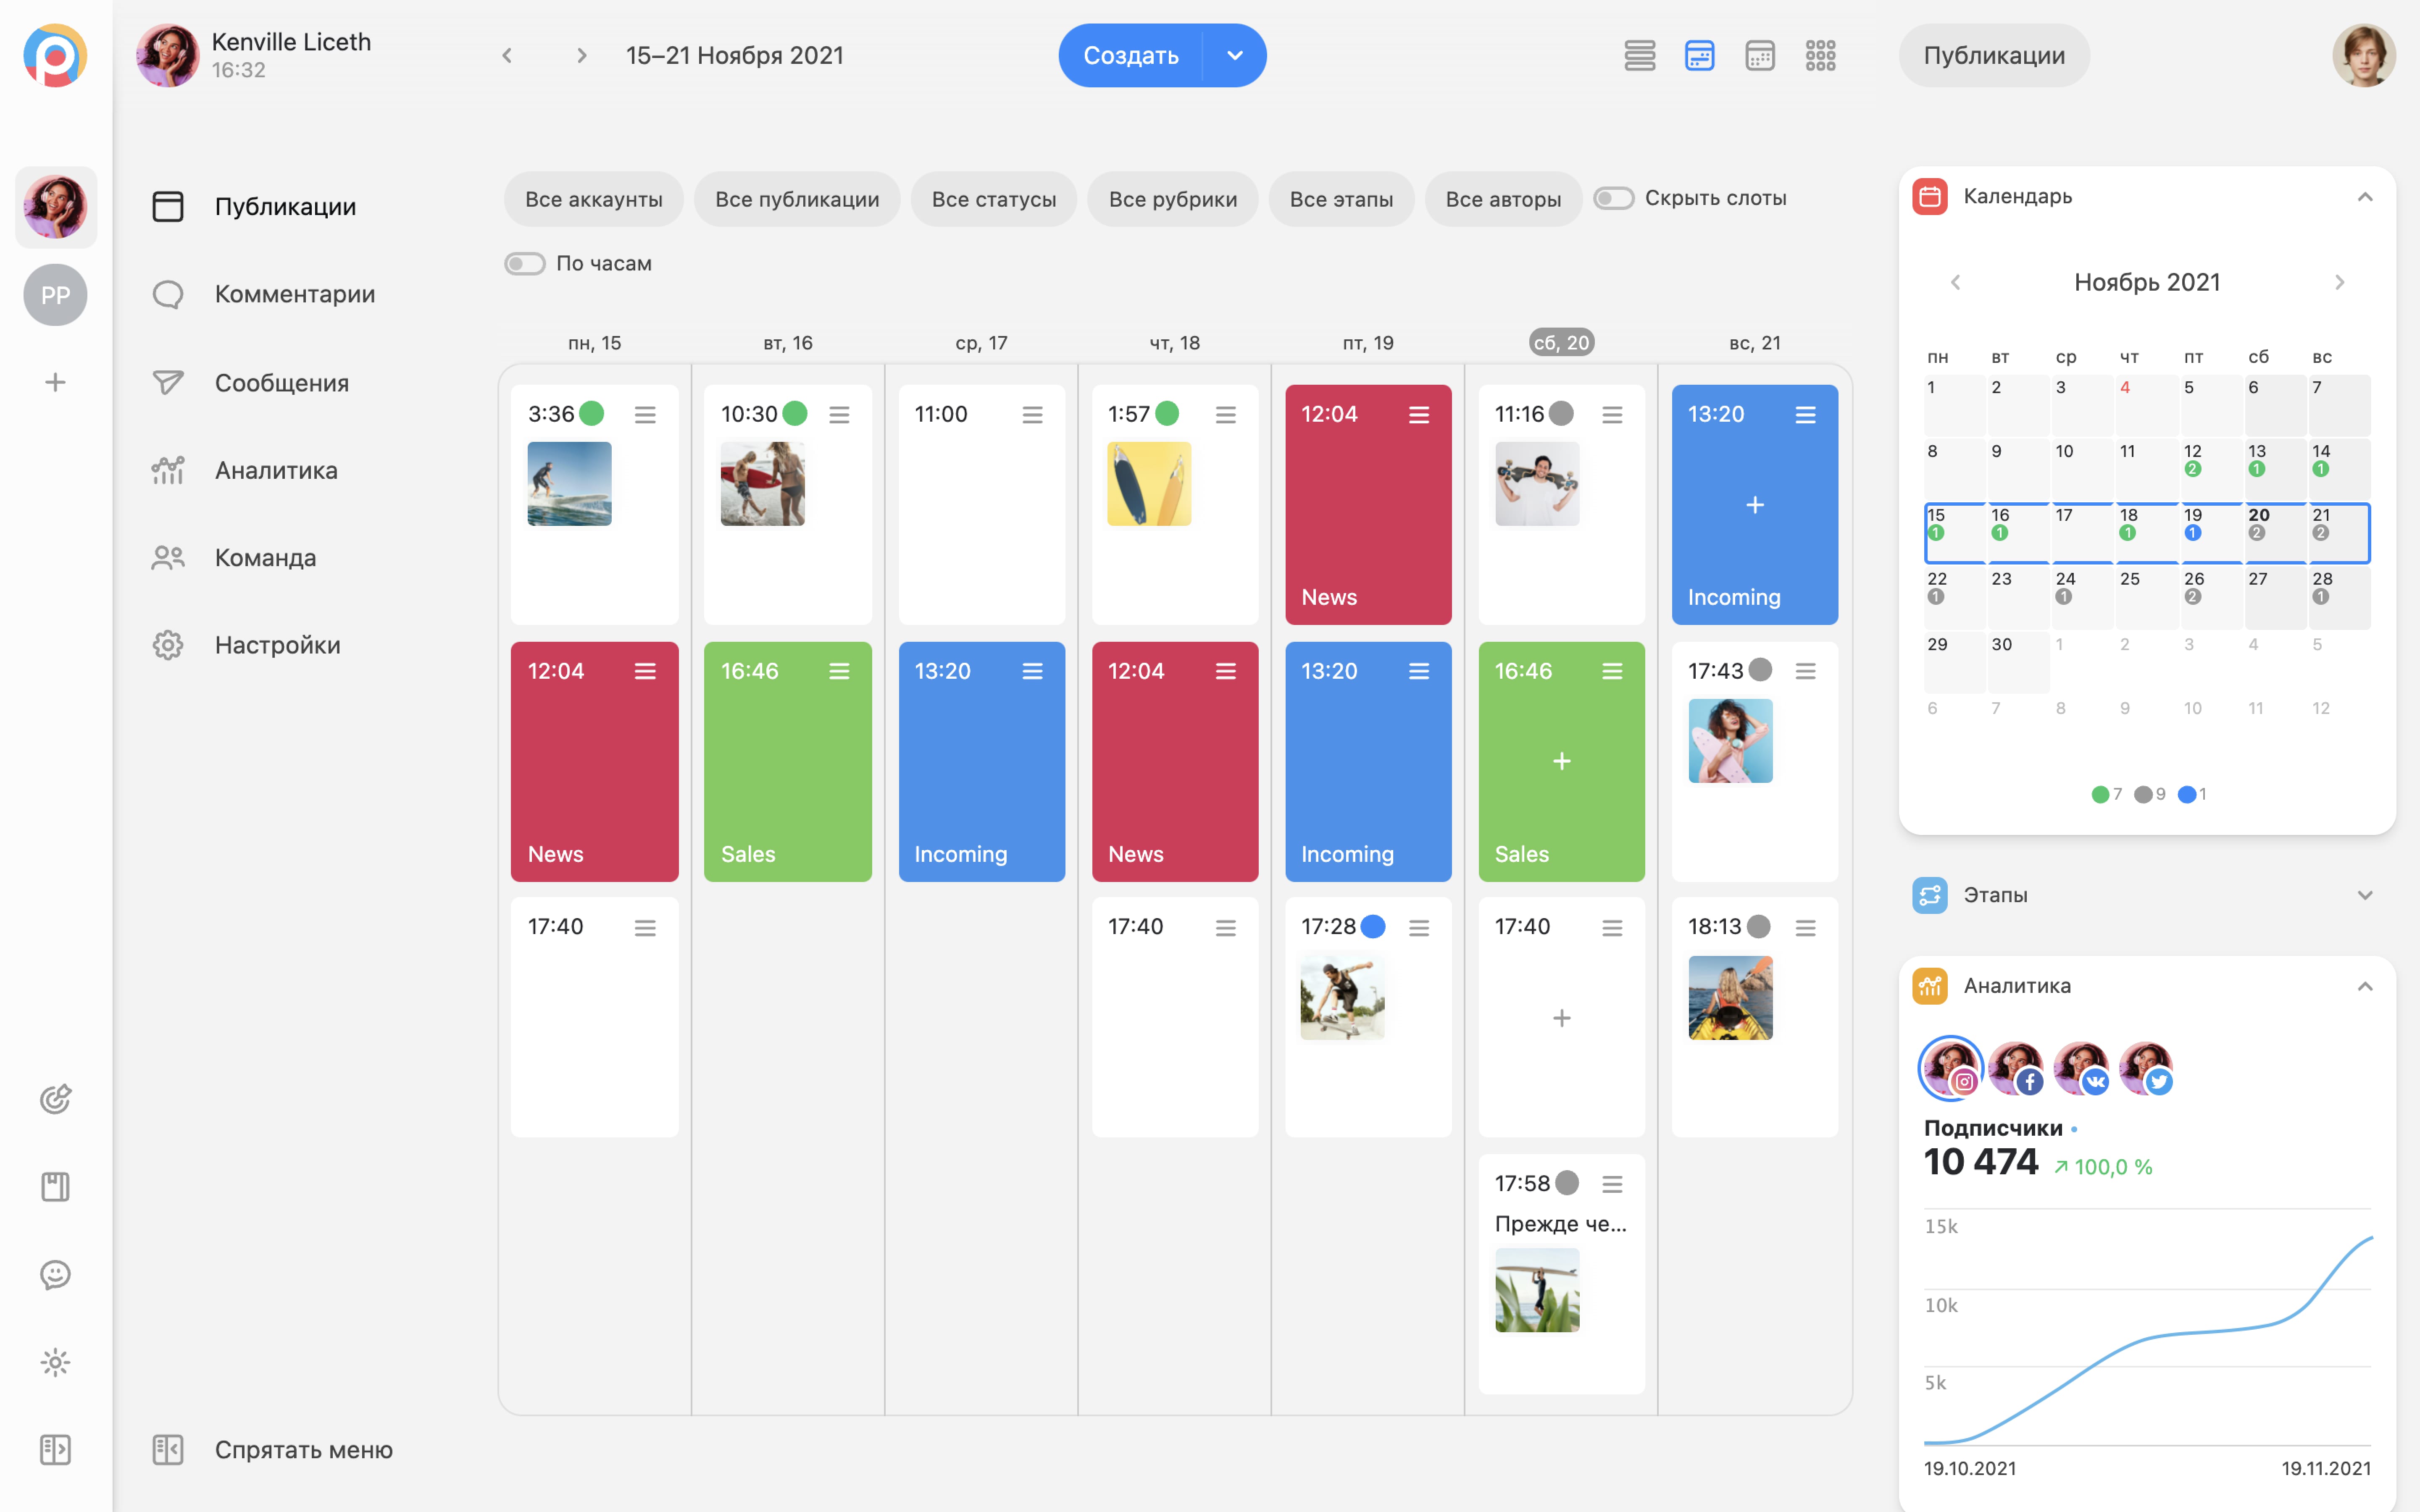Screen dimensions: 2420x1512
Task: Click the Публикации button at top right
Action: [x=1994, y=55]
